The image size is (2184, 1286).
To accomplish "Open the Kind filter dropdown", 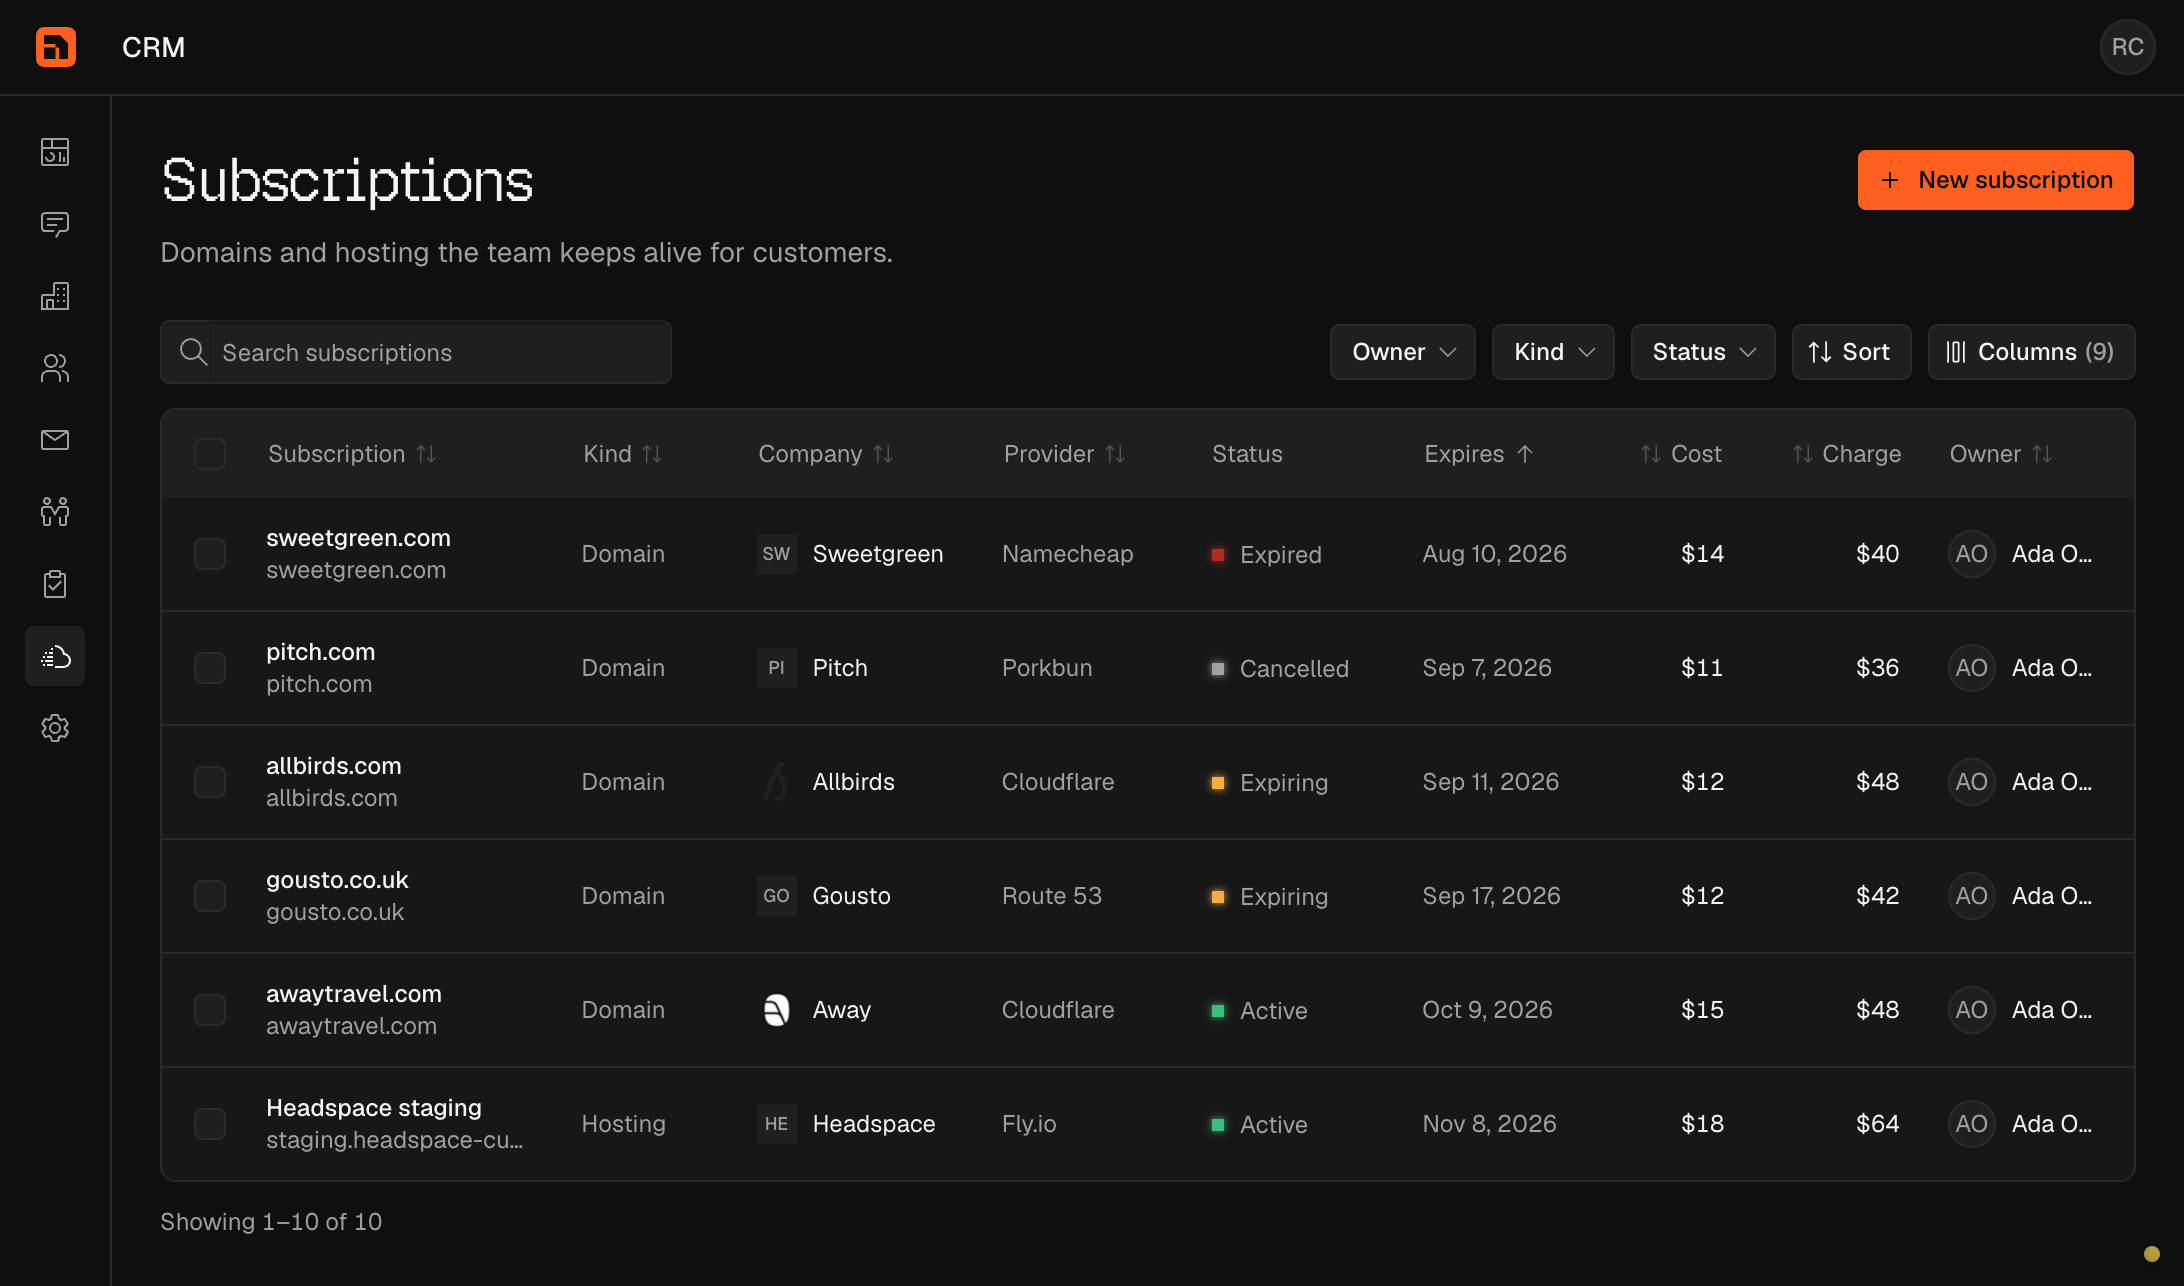I will click(1553, 352).
